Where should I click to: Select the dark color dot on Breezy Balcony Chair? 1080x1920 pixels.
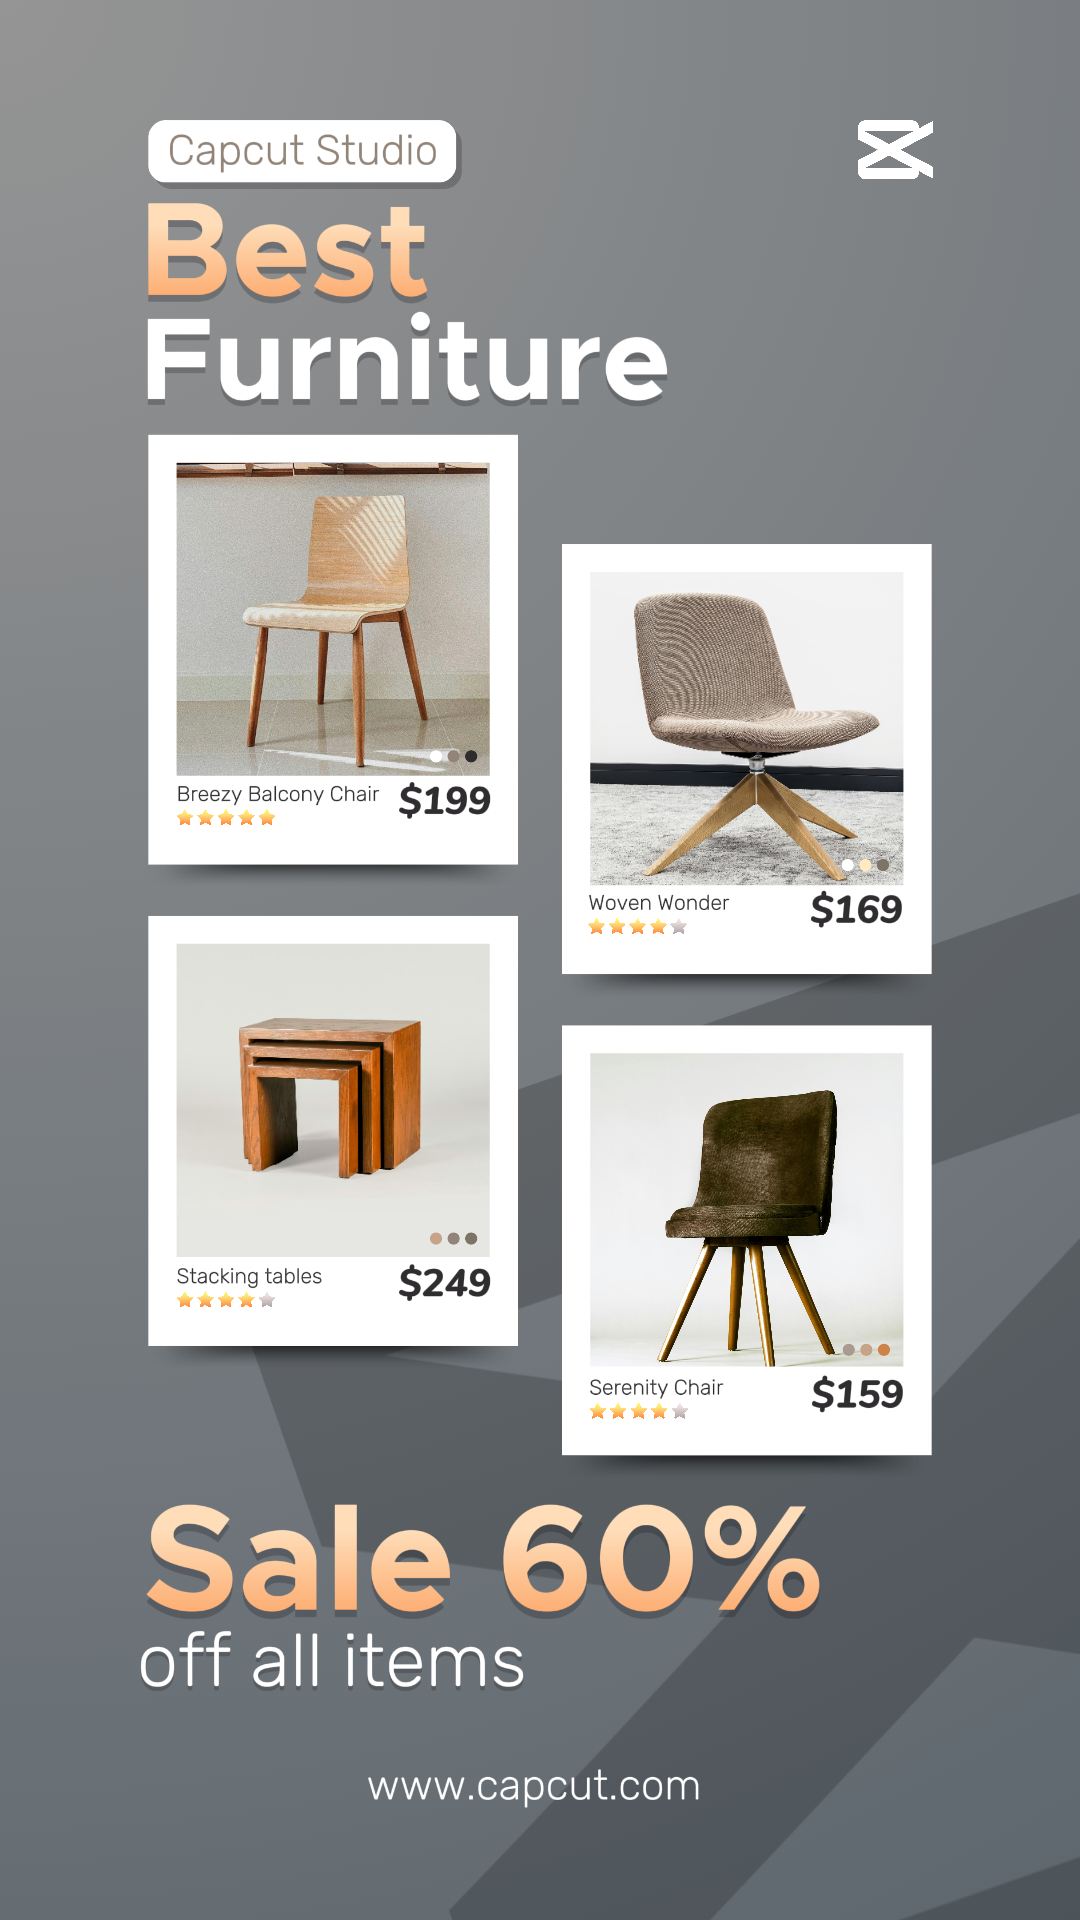pyautogui.click(x=471, y=756)
